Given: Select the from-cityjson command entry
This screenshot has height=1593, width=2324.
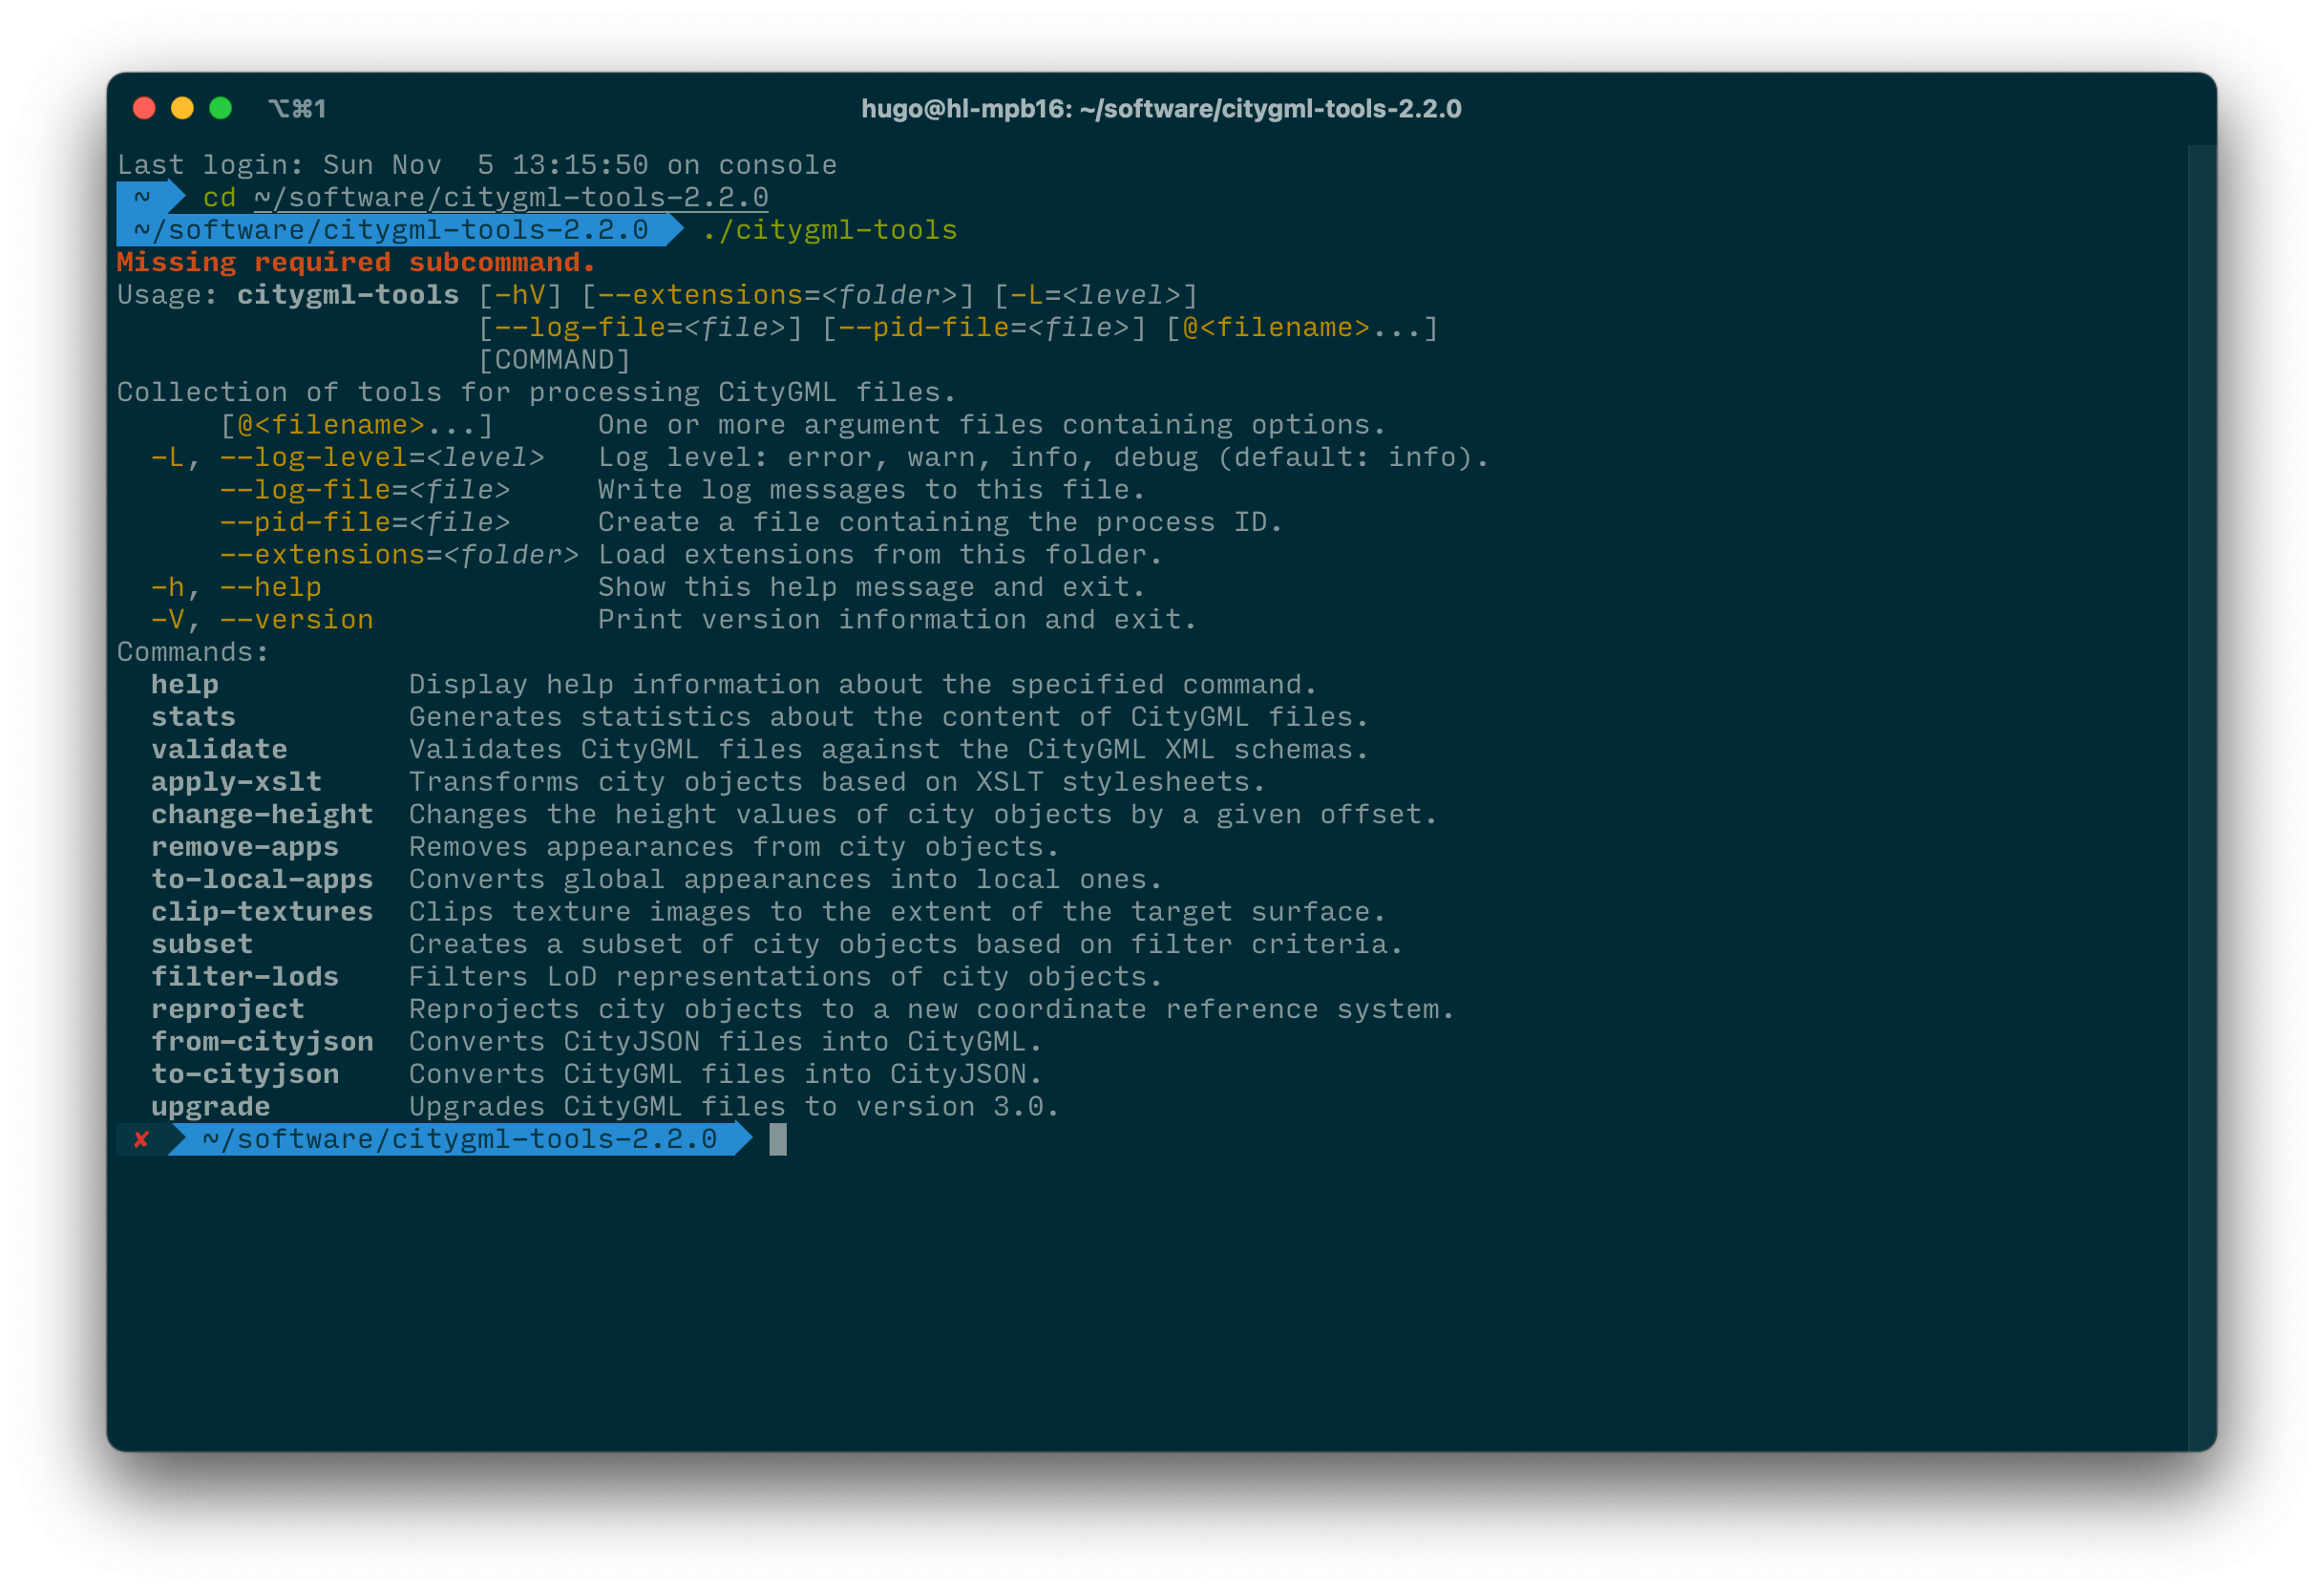Looking at the screenshot, I should click(x=262, y=1041).
